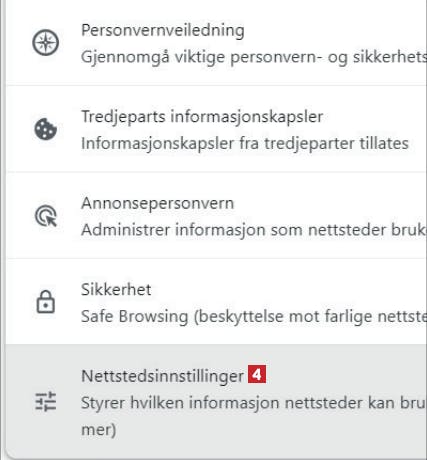Click the Annonsepersonvern cursor-target icon

click(46, 216)
